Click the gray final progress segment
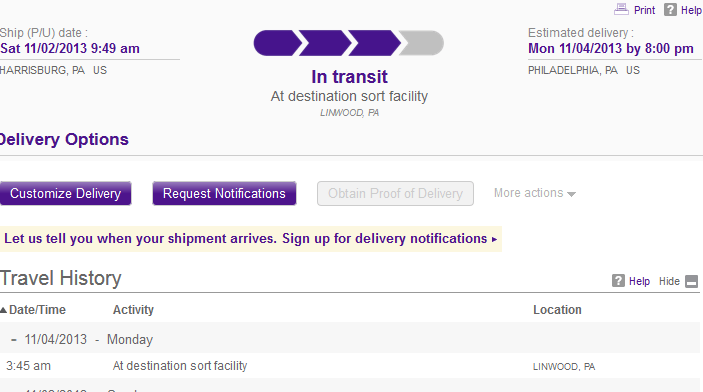Image resolution: width=703 pixels, height=392 pixels. click(x=421, y=43)
